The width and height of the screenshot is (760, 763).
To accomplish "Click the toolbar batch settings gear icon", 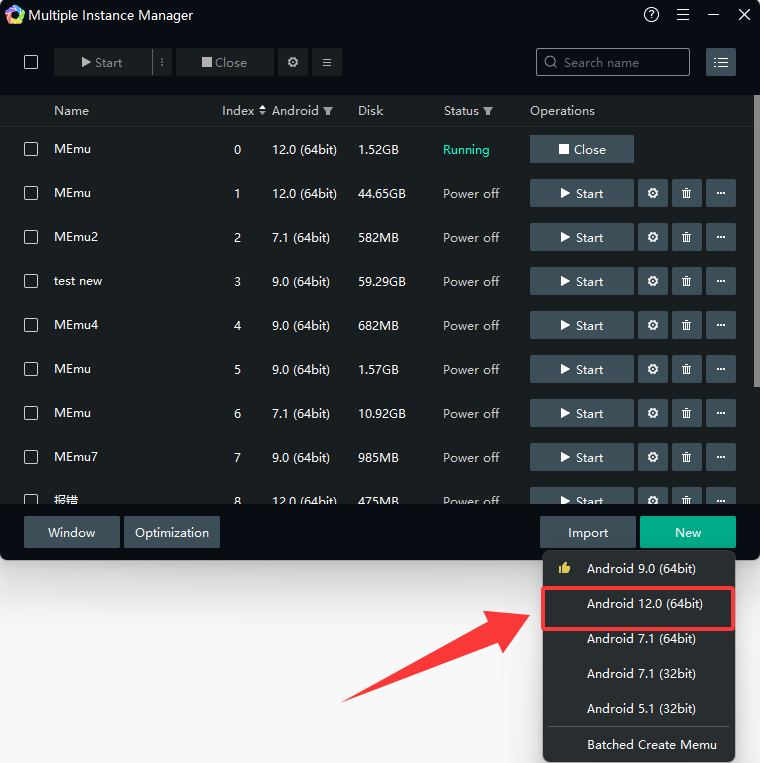I will pos(292,62).
